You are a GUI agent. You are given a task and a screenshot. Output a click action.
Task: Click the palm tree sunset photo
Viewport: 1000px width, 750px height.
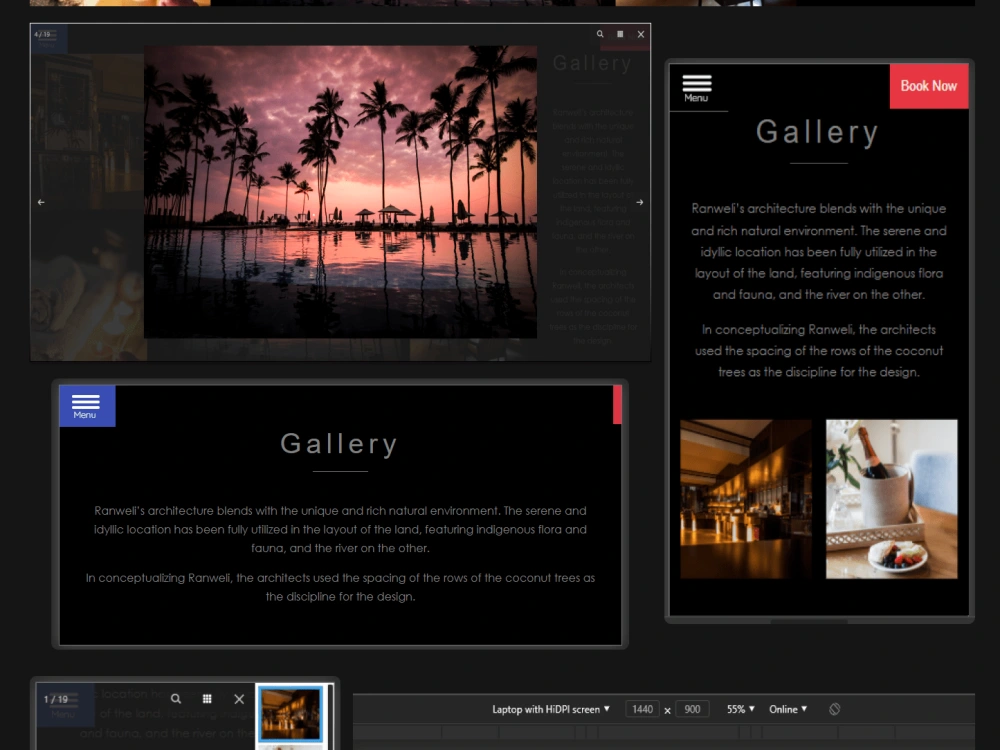pyautogui.click(x=340, y=191)
